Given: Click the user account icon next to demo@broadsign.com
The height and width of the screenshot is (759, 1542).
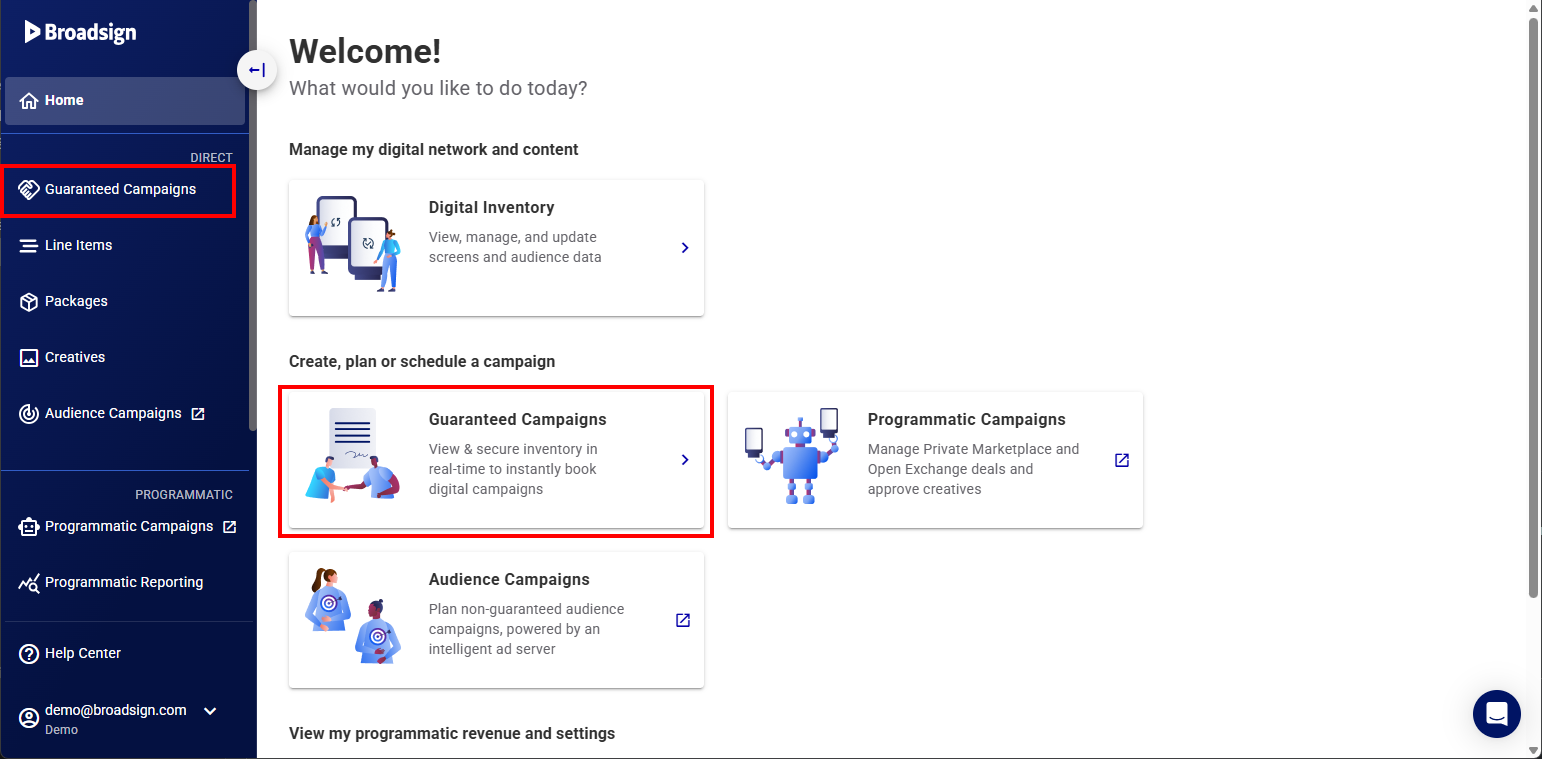Looking at the screenshot, I should [28, 717].
